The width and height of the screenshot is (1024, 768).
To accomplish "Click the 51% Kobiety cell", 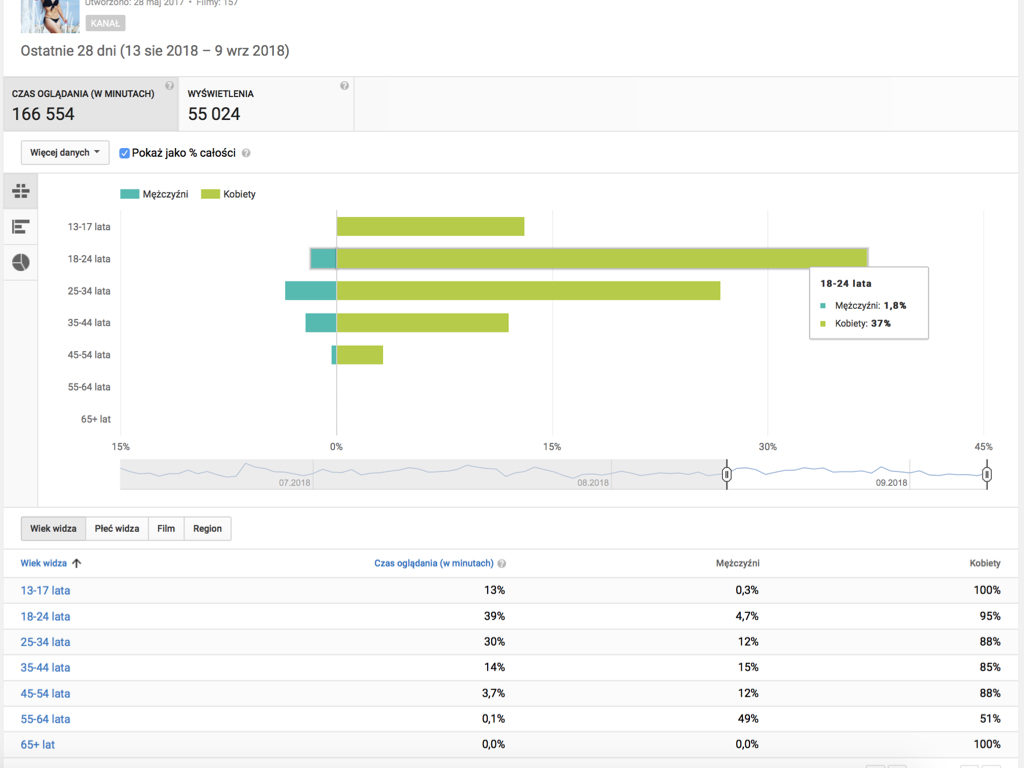I will tap(990, 719).
